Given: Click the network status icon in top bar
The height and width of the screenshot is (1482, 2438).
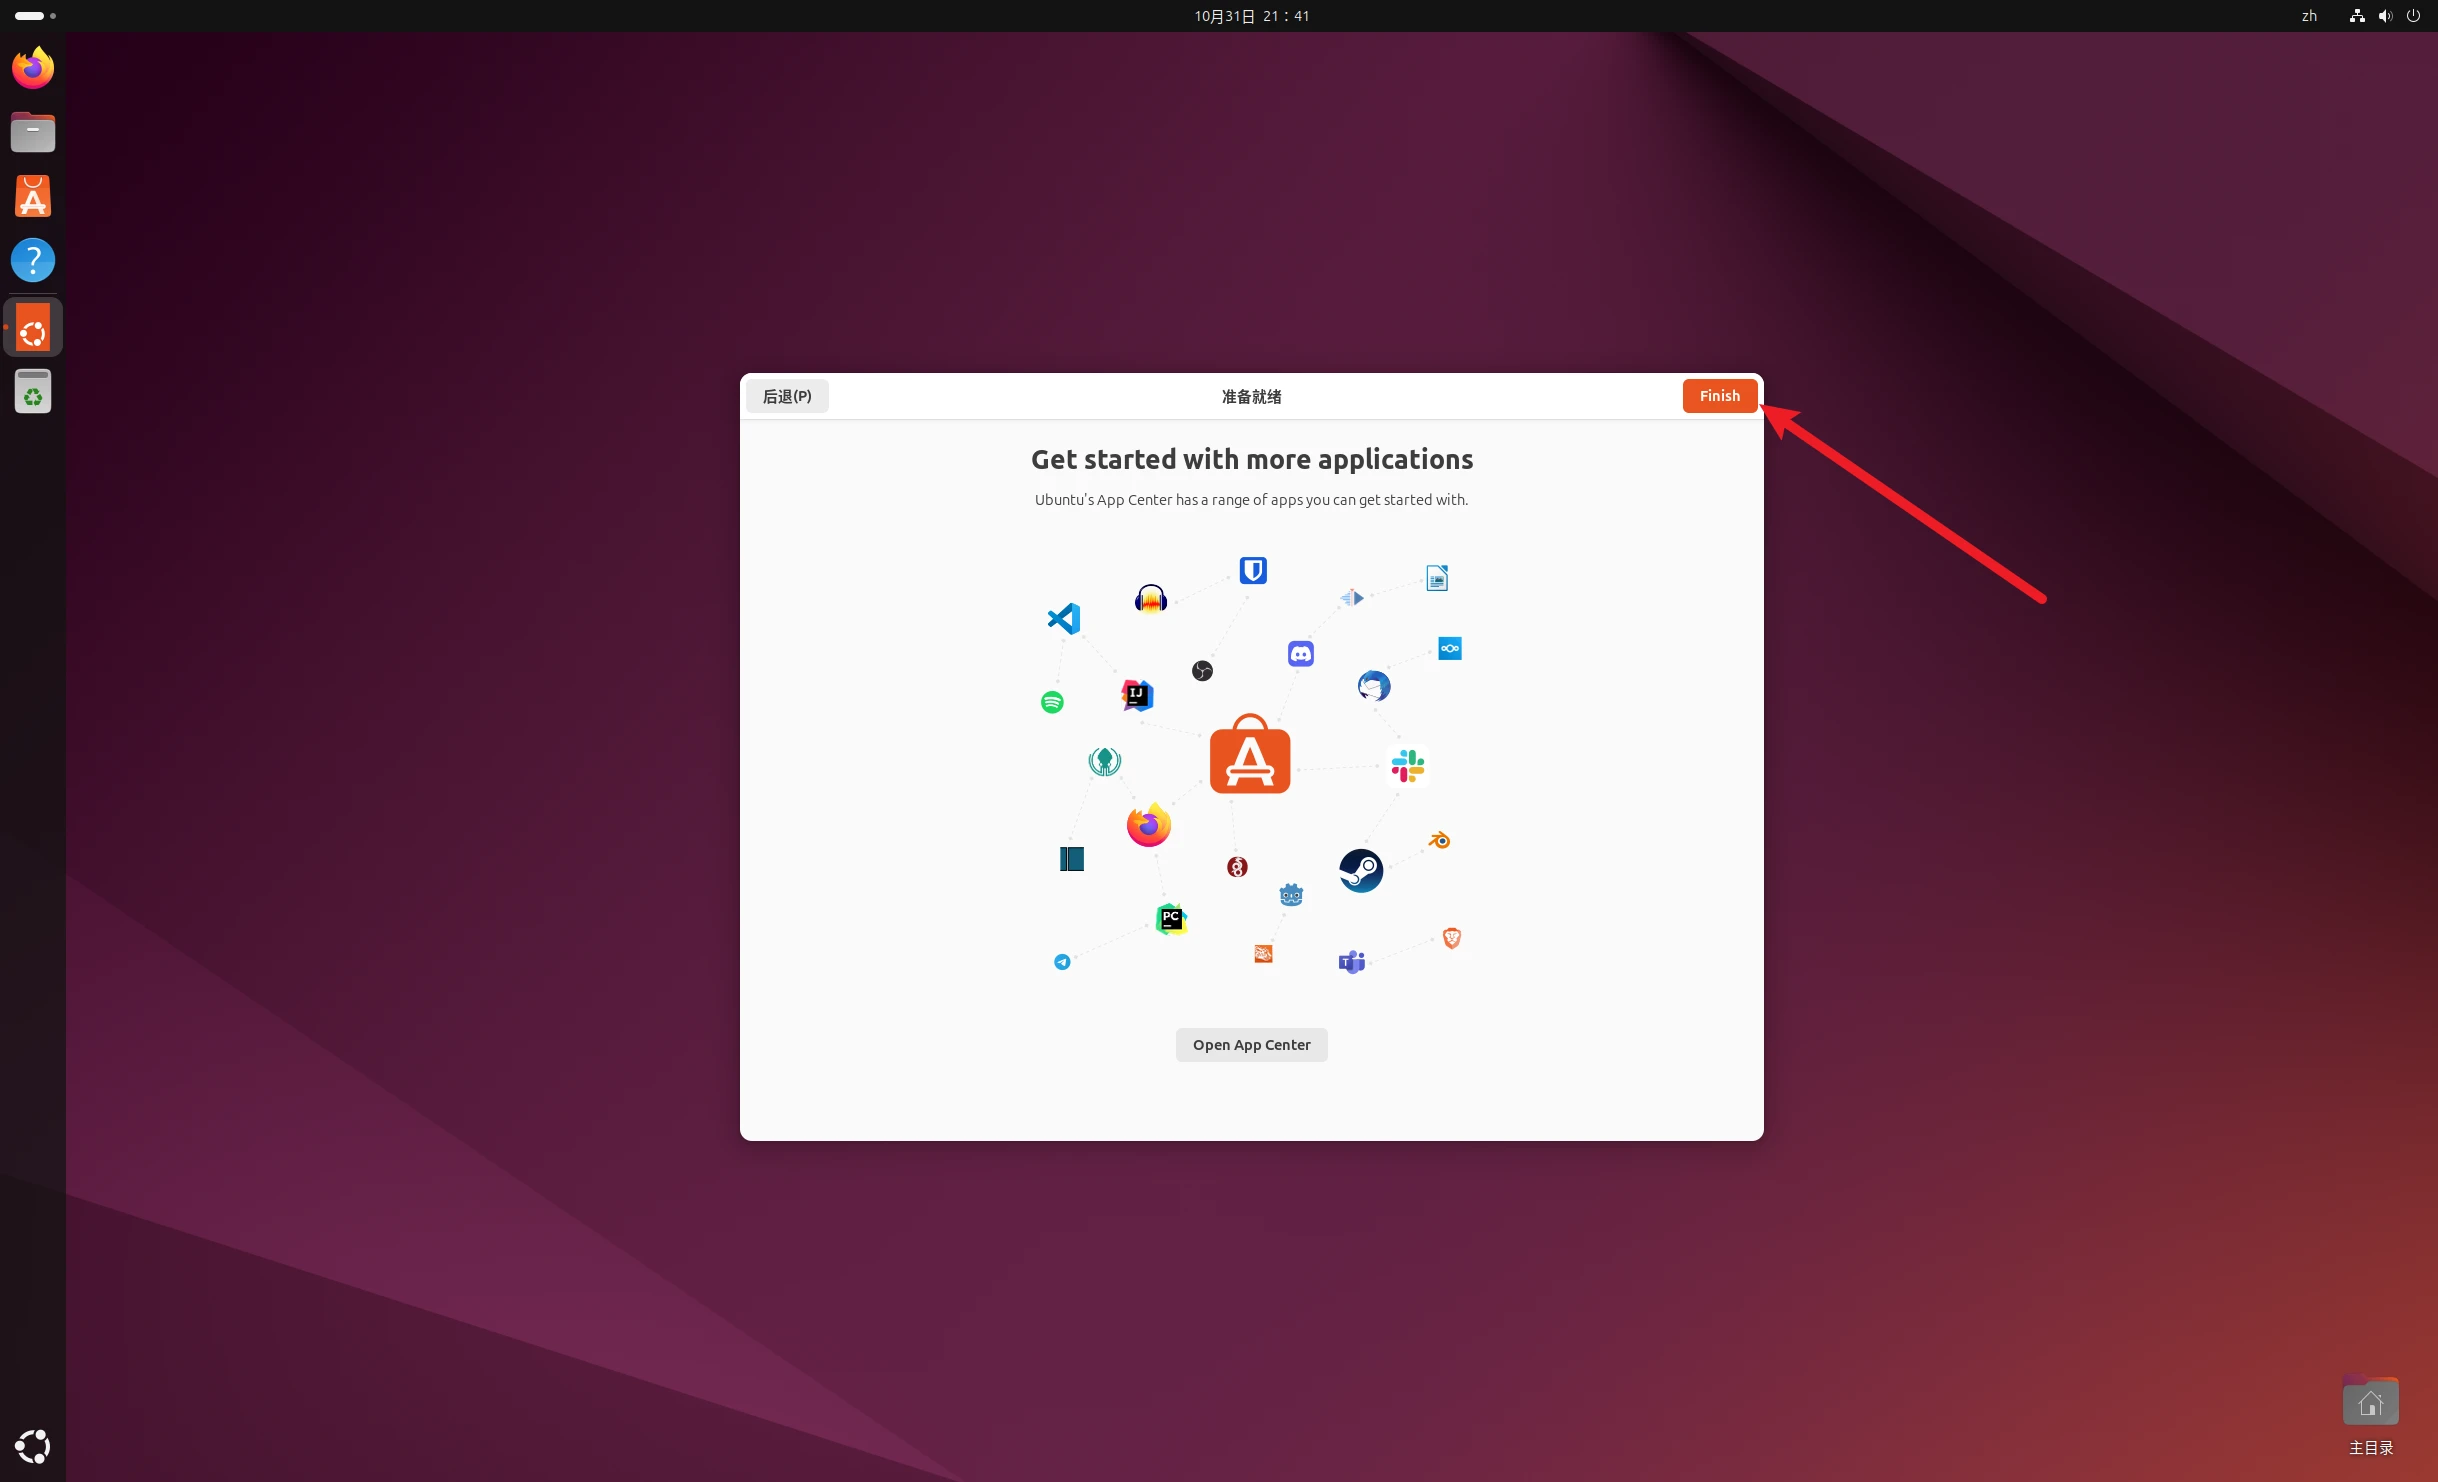Looking at the screenshot, I should pos(2357,16).
